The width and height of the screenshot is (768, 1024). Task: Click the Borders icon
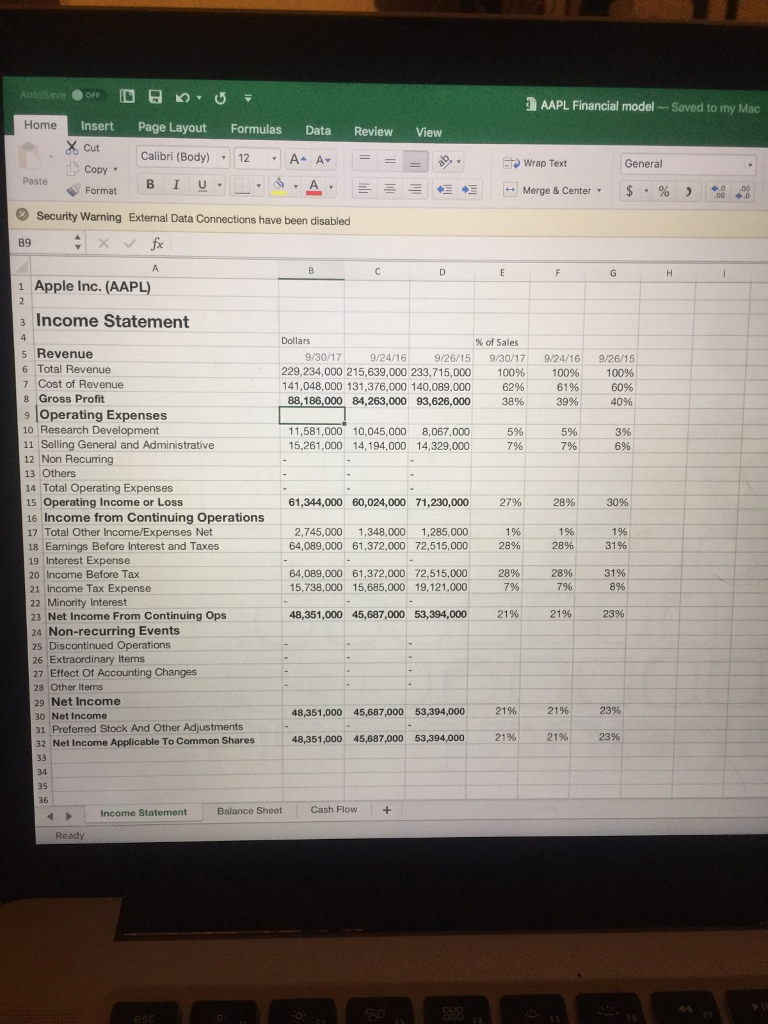(x=242, y=187)
